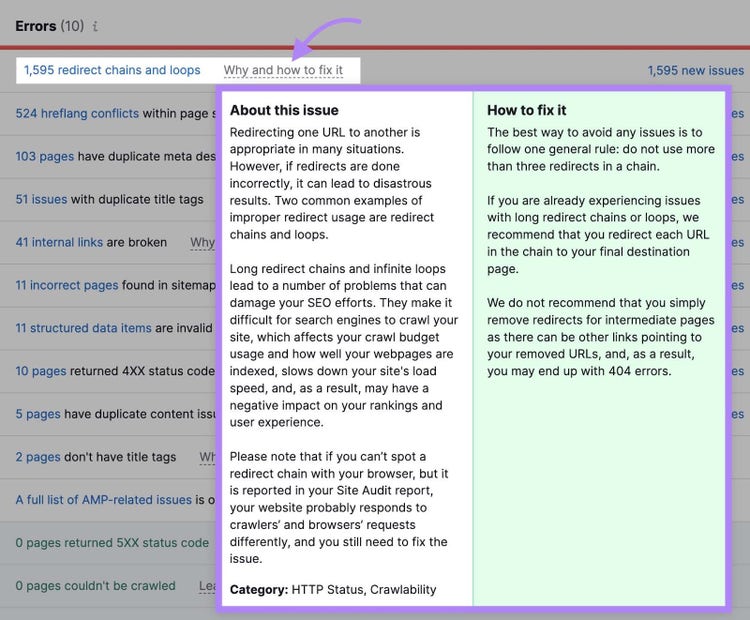Click the 'About this issue' heading in the popup
Screen dimensions: 750x620
(x=284, y=111)
